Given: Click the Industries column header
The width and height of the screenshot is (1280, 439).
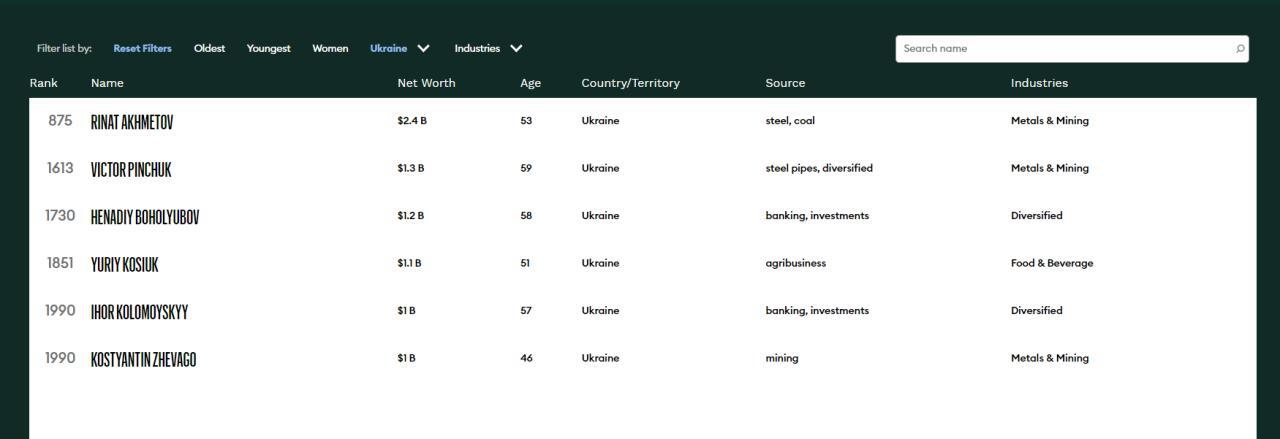Looking at the screenshot, I should click(1039, 83).
